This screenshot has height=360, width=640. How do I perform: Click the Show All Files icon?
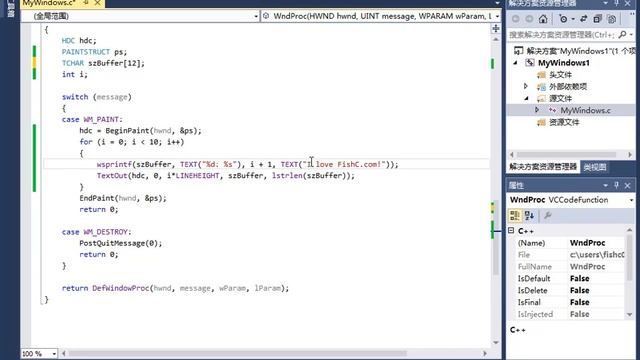611,19
